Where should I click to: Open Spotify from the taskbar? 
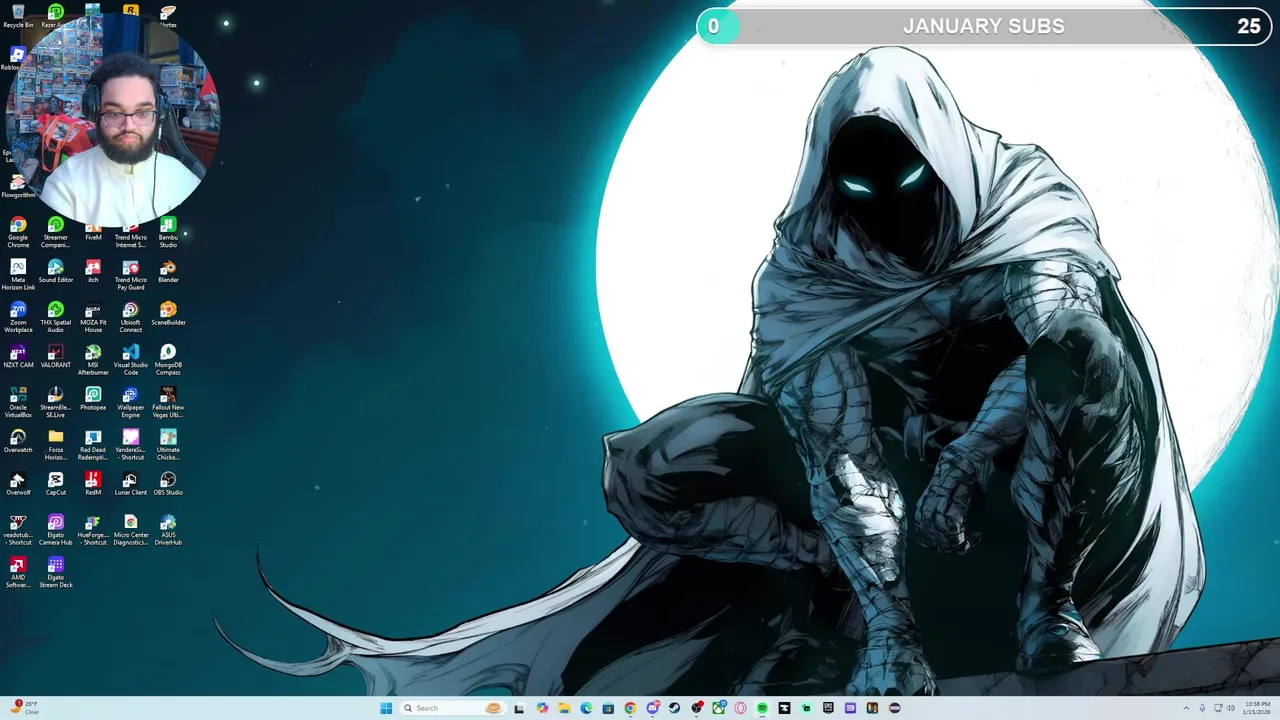click(x=762, y=708)
